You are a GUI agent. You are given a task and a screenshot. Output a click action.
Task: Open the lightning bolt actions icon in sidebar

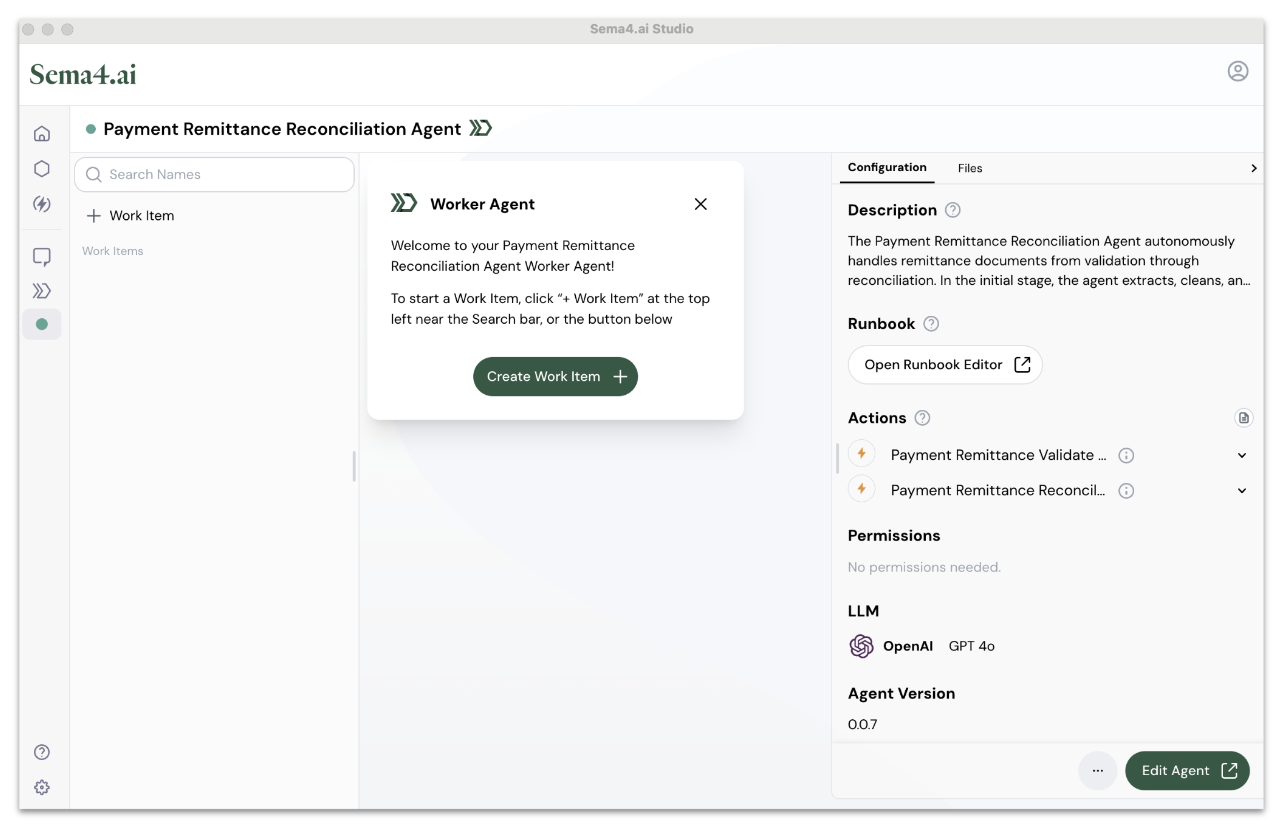pyautogui.click(x=42, y=204)
